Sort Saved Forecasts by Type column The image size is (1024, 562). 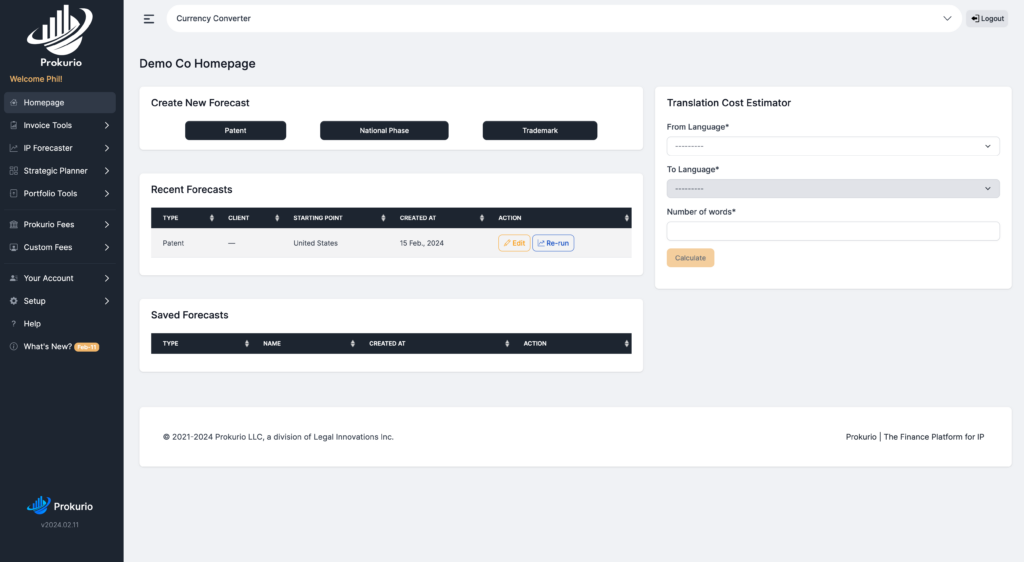[247, 343]
